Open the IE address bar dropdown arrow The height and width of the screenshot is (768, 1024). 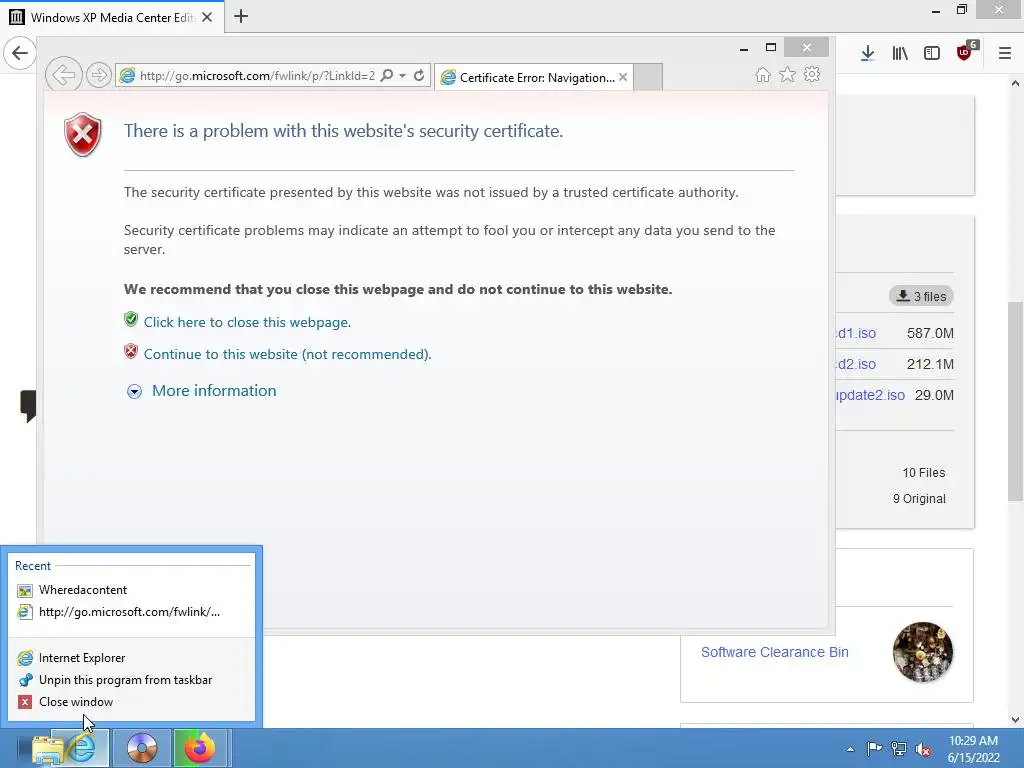[x=403, y=76]
